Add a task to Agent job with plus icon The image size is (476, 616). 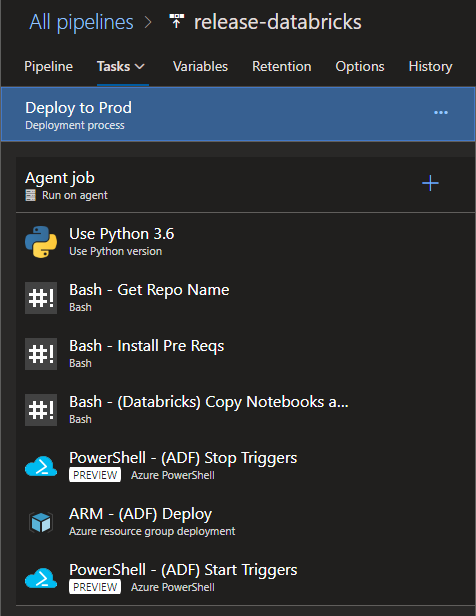430,183
